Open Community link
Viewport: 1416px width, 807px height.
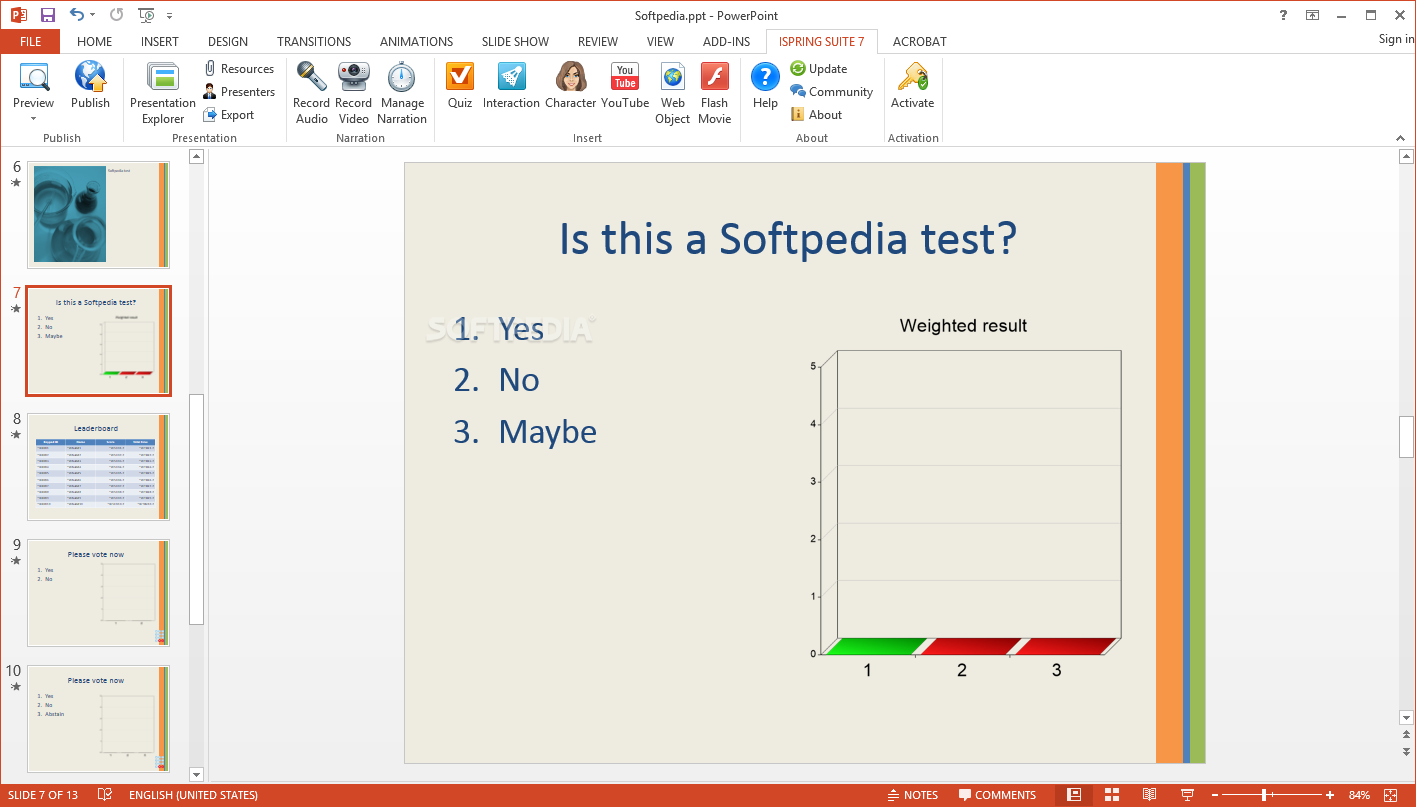click(x=831, y=92)
